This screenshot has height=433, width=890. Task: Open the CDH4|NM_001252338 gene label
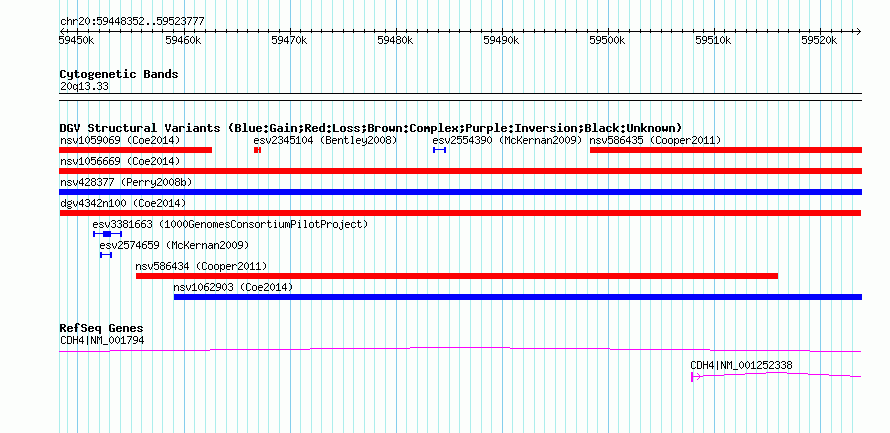(742, 365)
